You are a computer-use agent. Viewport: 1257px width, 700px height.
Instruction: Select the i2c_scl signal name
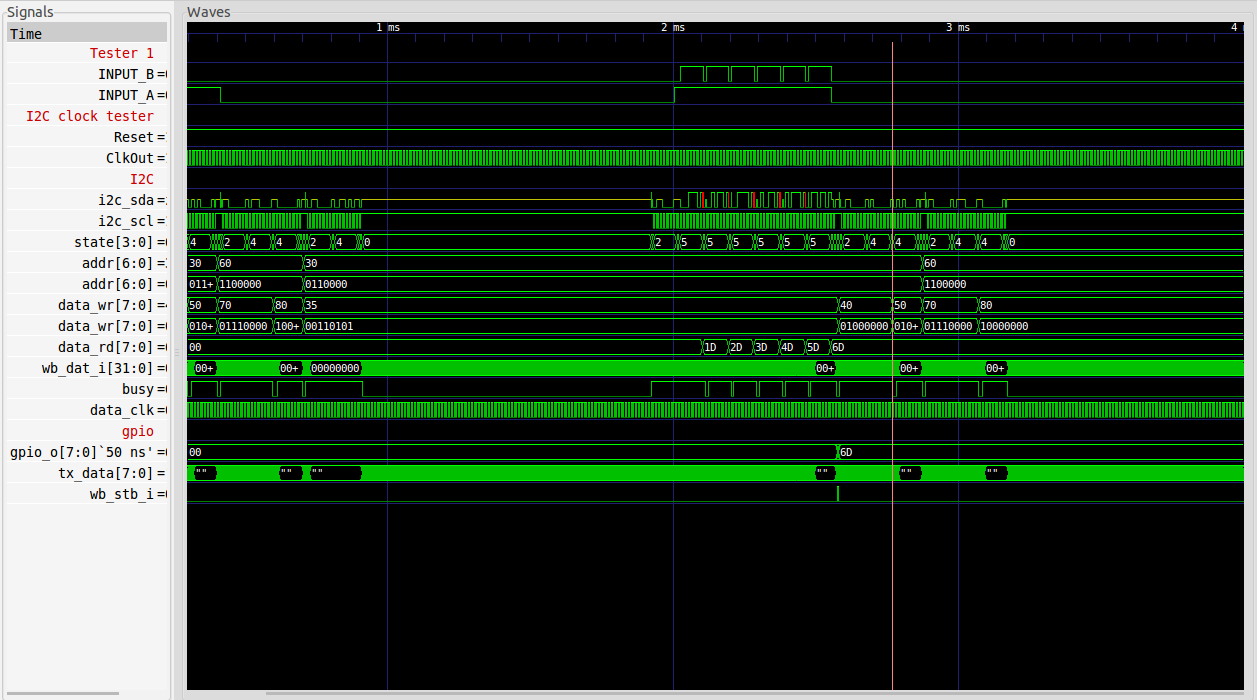click(x=126, y=221)
